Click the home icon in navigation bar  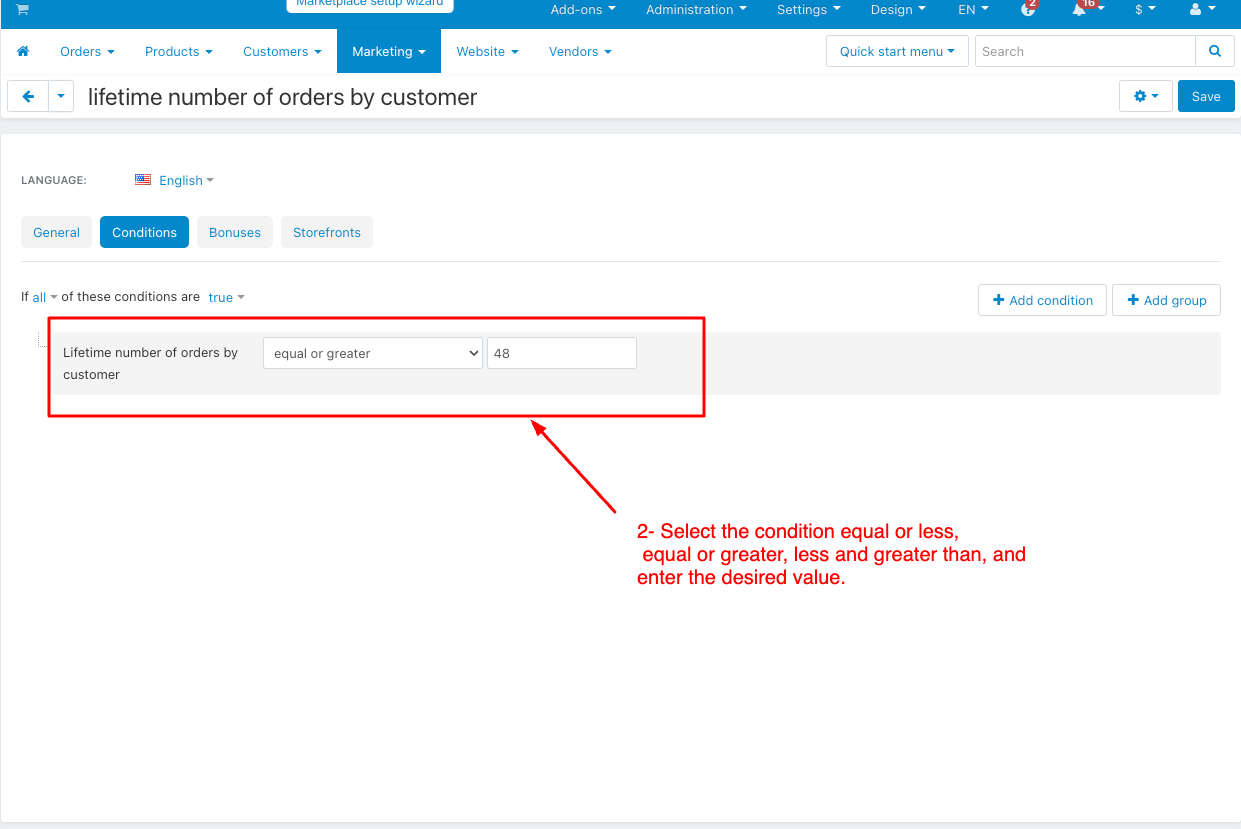(23, 51)
